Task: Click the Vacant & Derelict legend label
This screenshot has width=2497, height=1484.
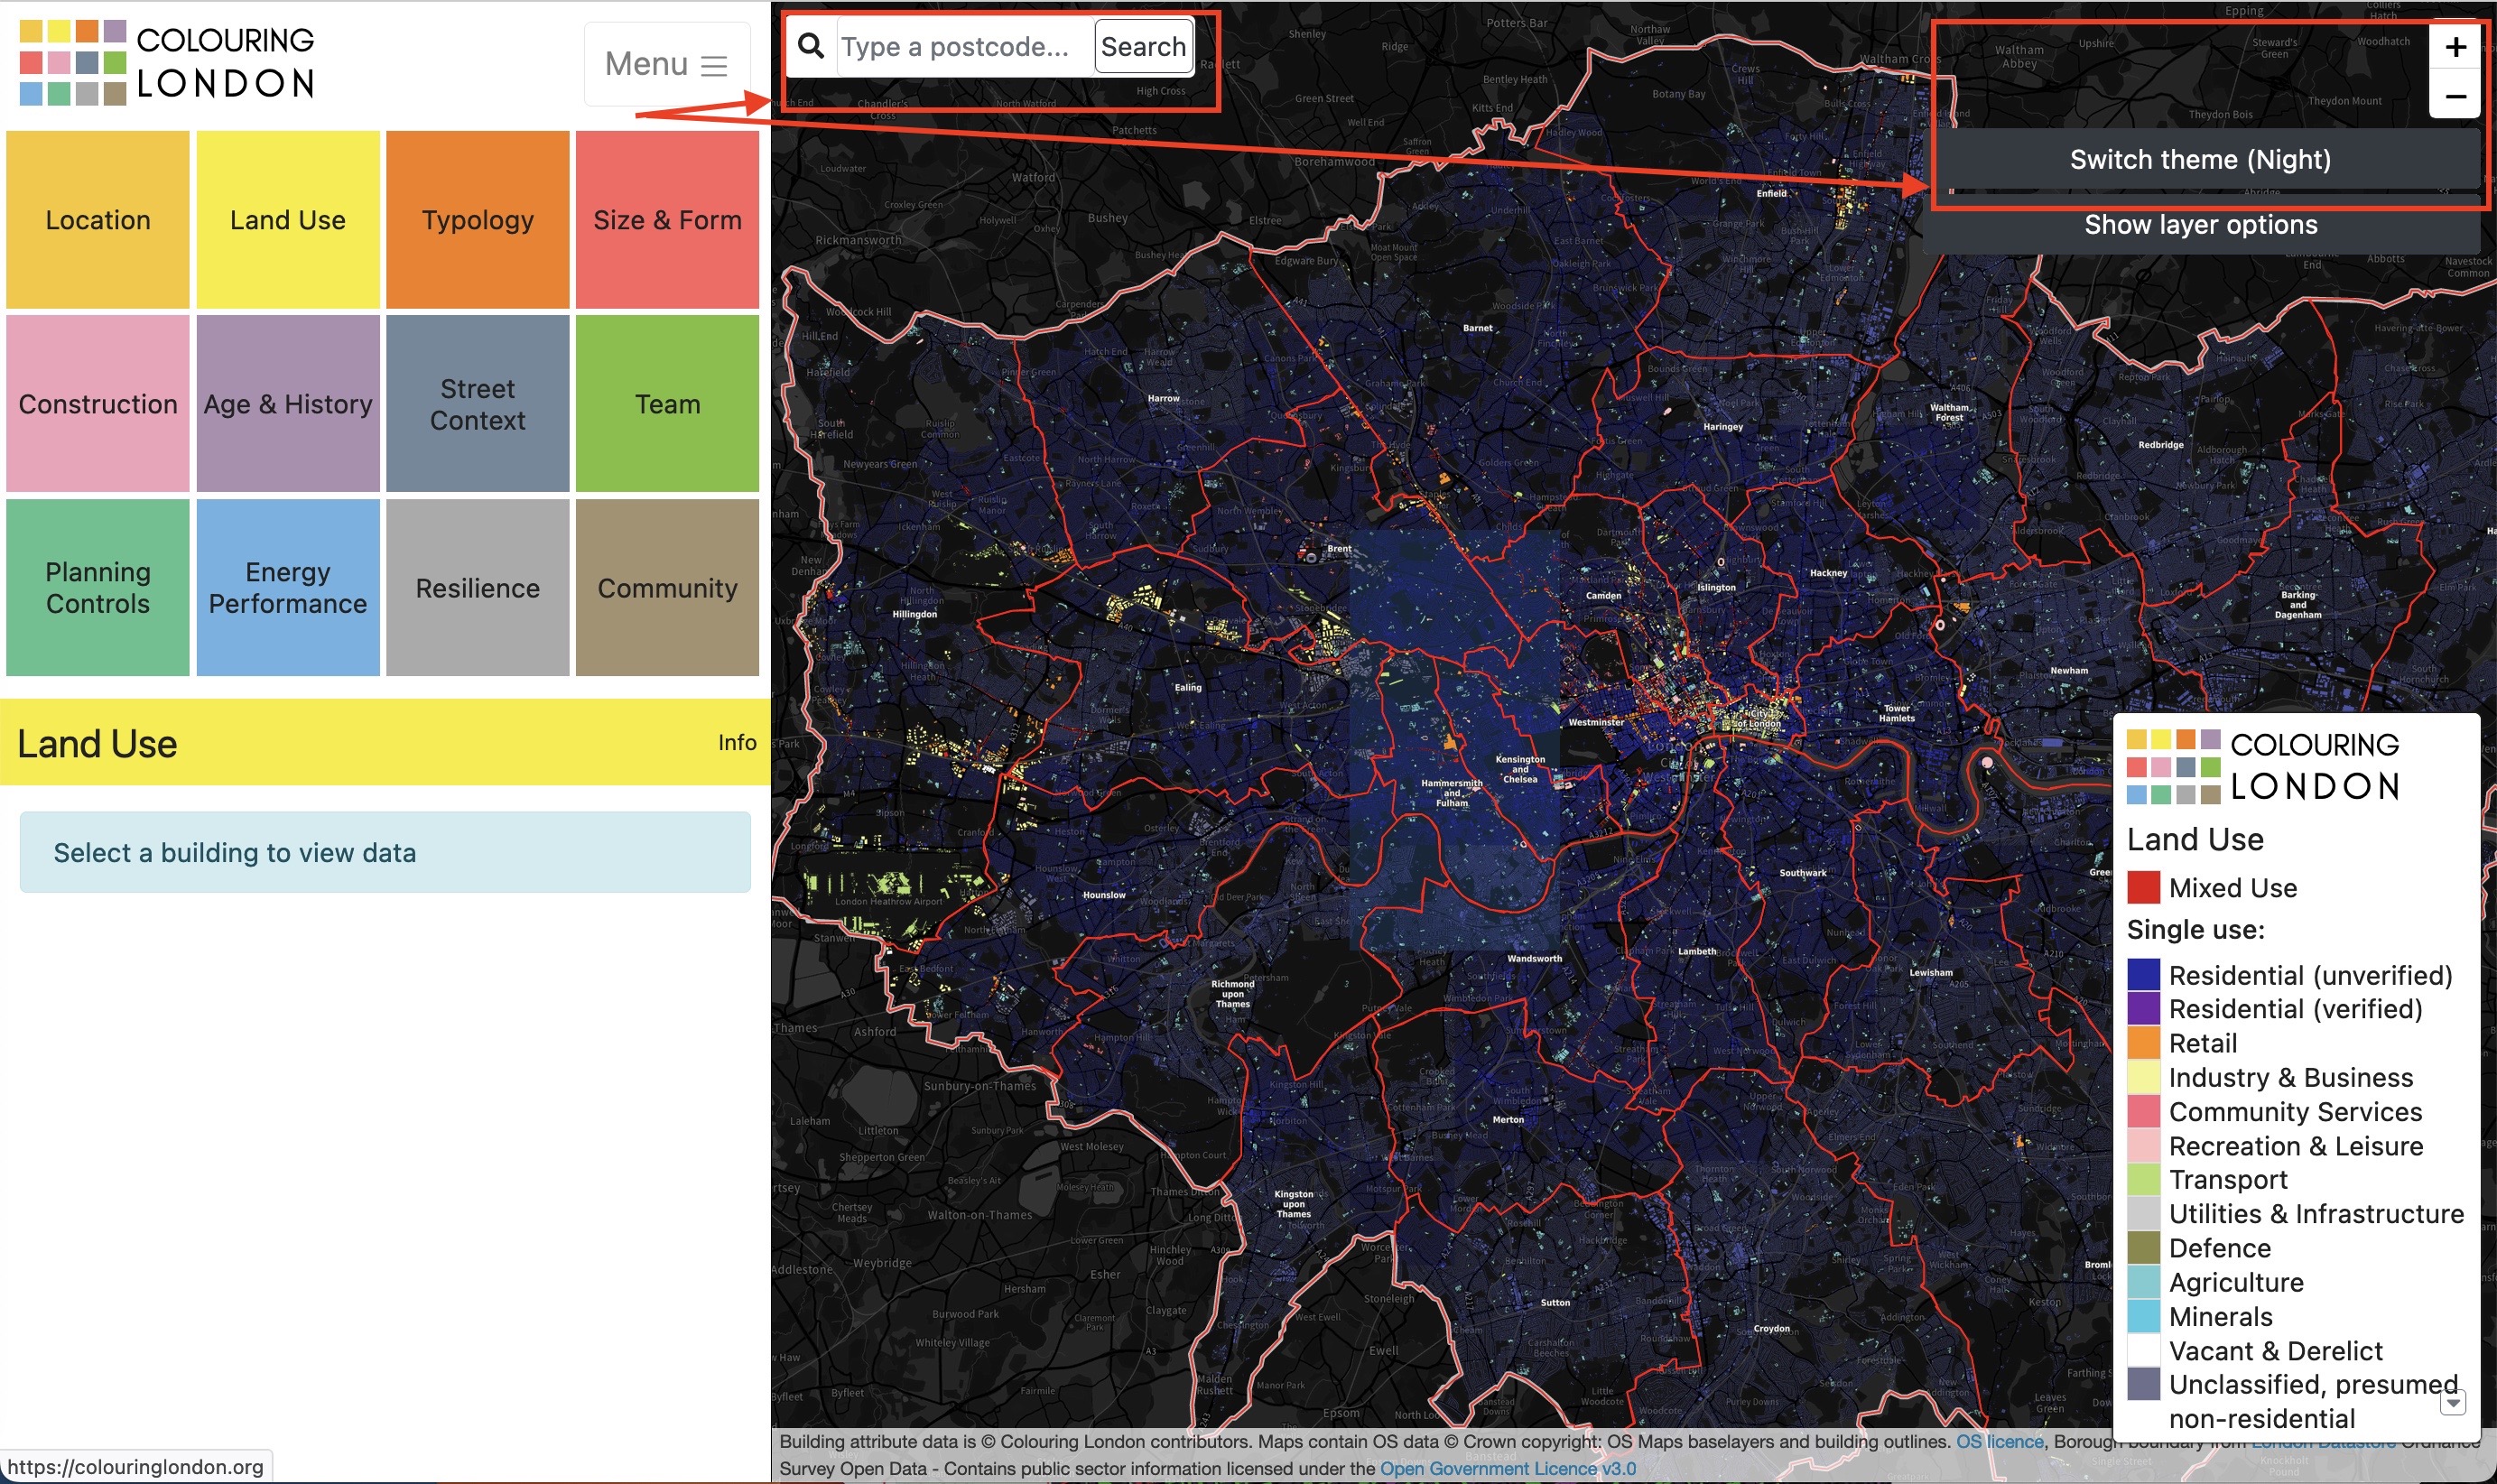Action: (2275, 1351)
